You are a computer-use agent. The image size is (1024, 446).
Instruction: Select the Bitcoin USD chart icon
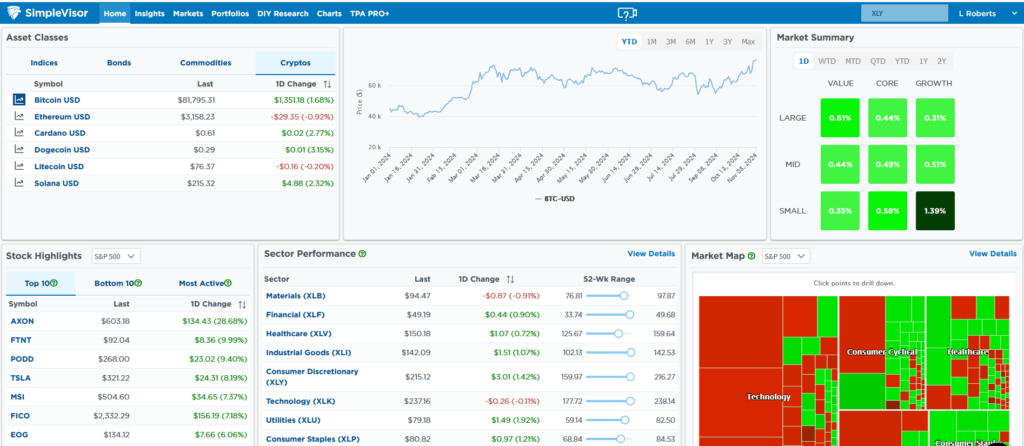pyautogui.click(x=18, y=100)
